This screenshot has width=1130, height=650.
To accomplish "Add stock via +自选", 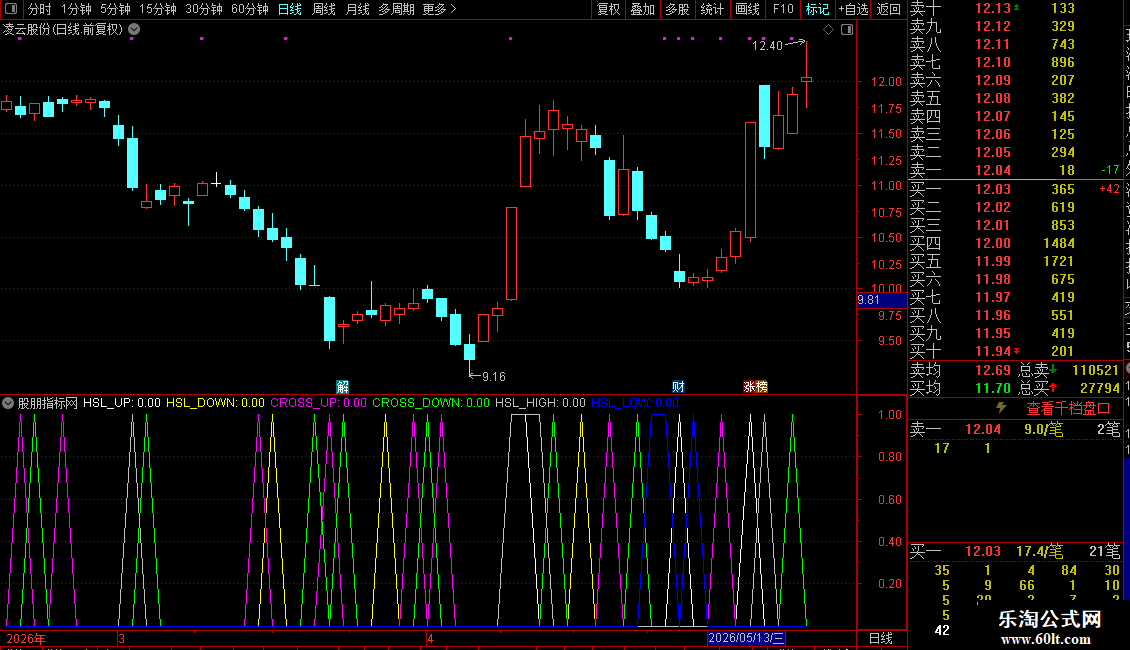I will 854,9.
